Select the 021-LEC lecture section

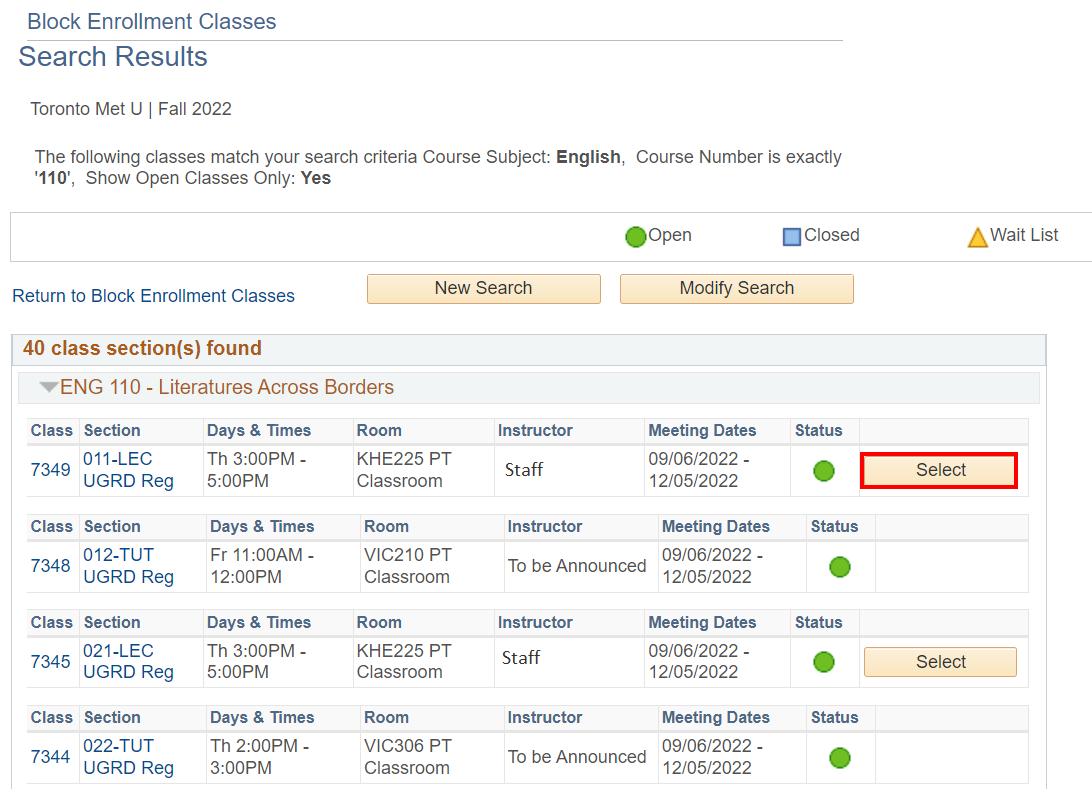[940, 662]
